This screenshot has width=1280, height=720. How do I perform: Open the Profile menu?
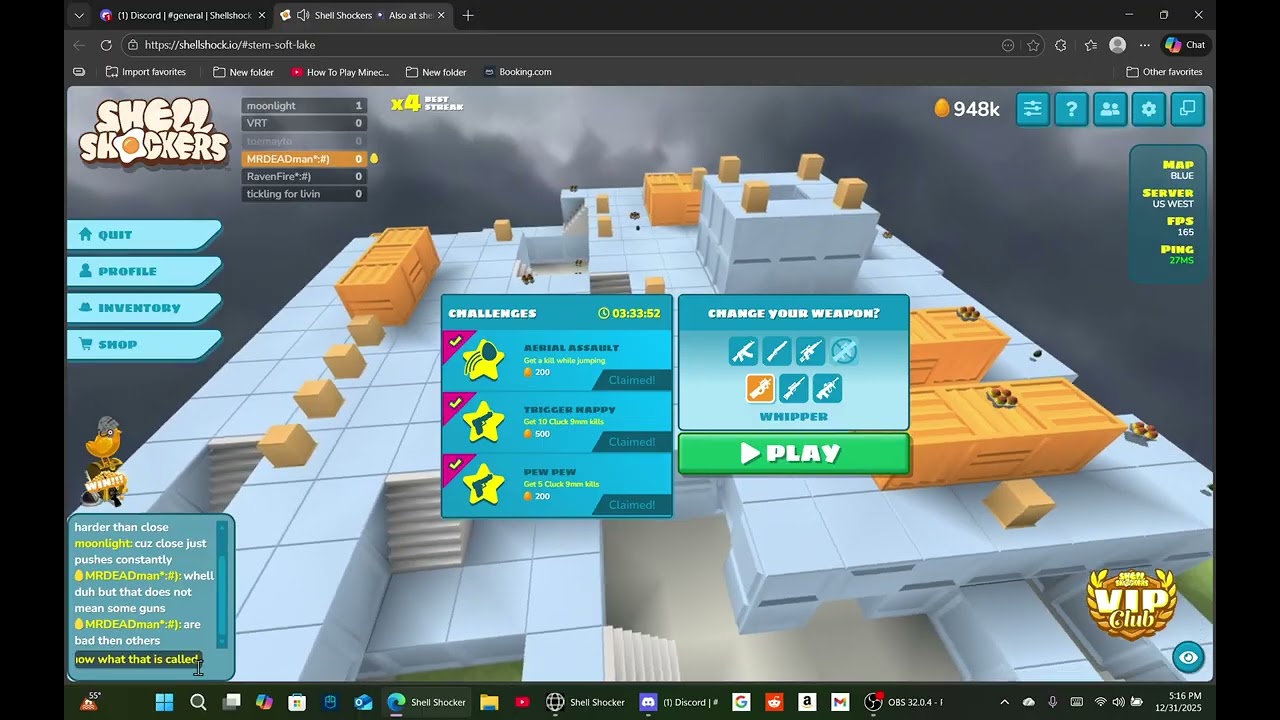[x=144, y=271]
